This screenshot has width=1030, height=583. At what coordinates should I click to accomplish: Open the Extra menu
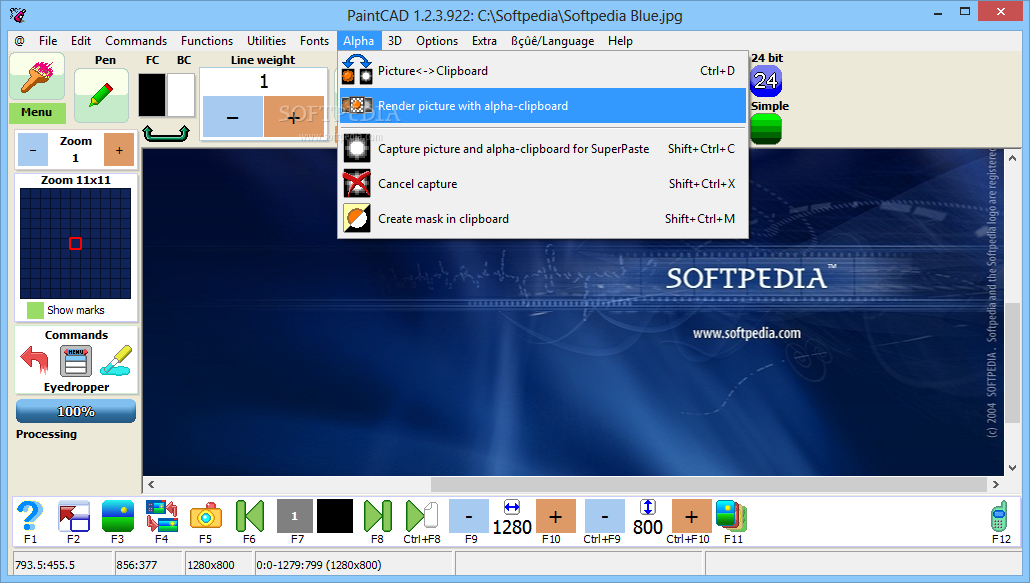484,41
